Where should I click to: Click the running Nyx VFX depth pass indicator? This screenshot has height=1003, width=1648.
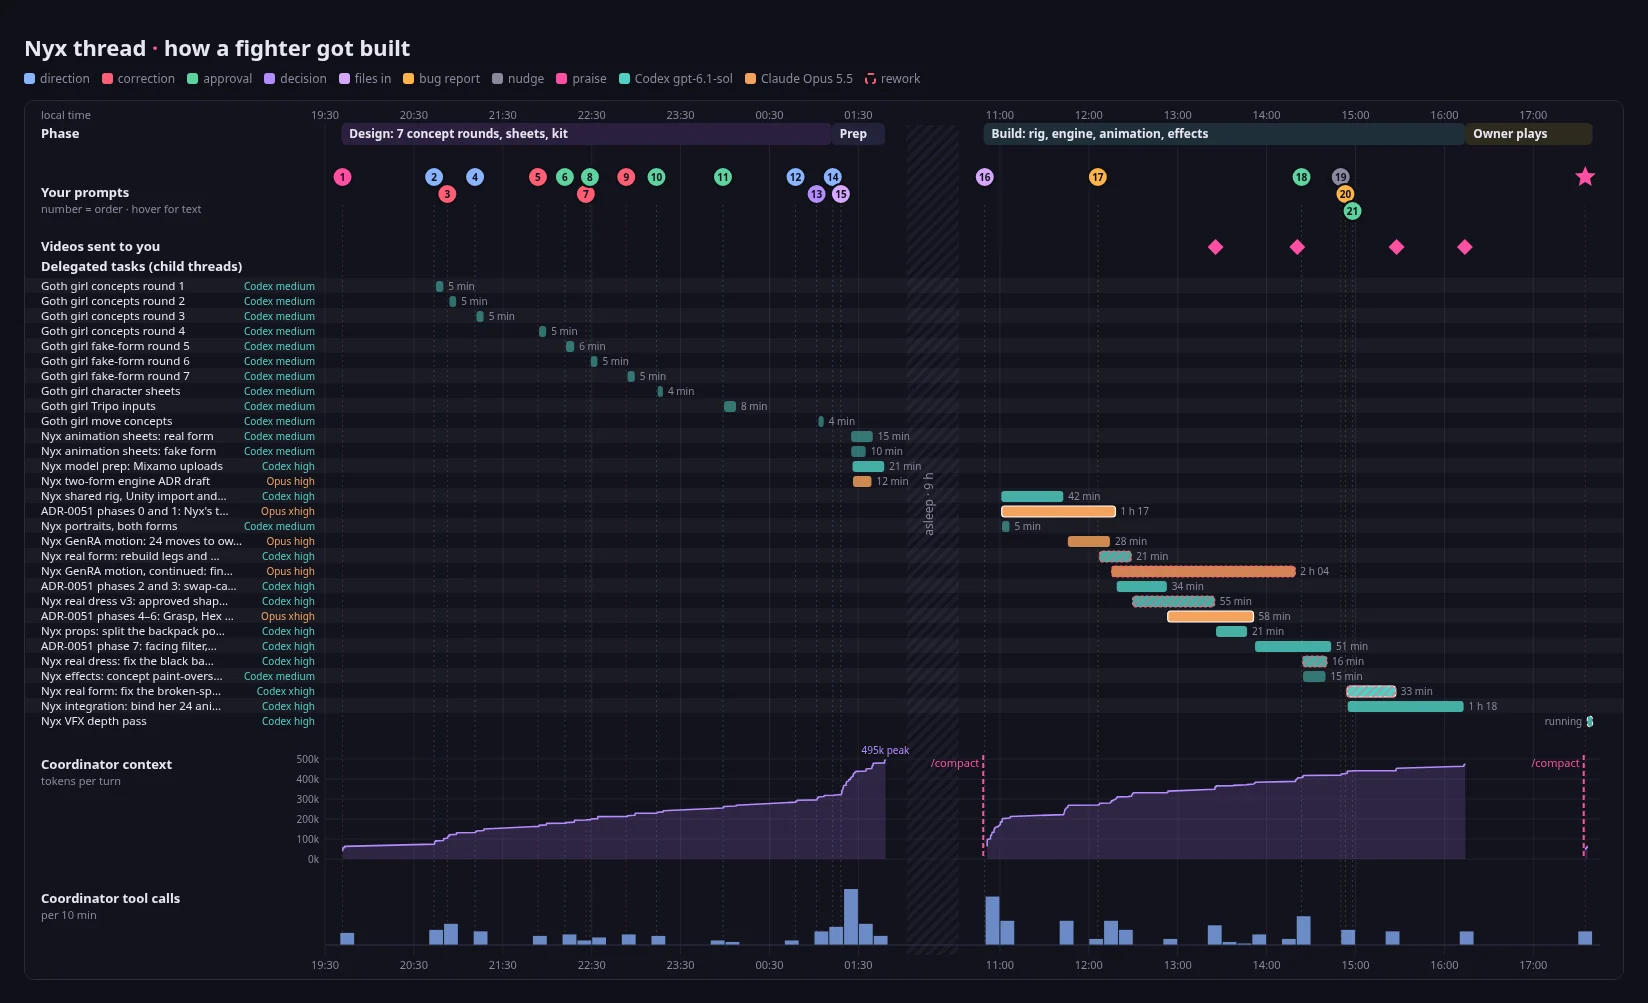point(1590,721)
